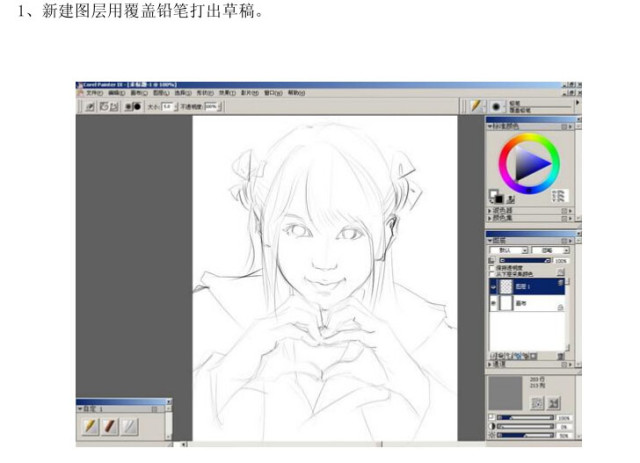Collapse the 标准颜色 color panel

490,127
